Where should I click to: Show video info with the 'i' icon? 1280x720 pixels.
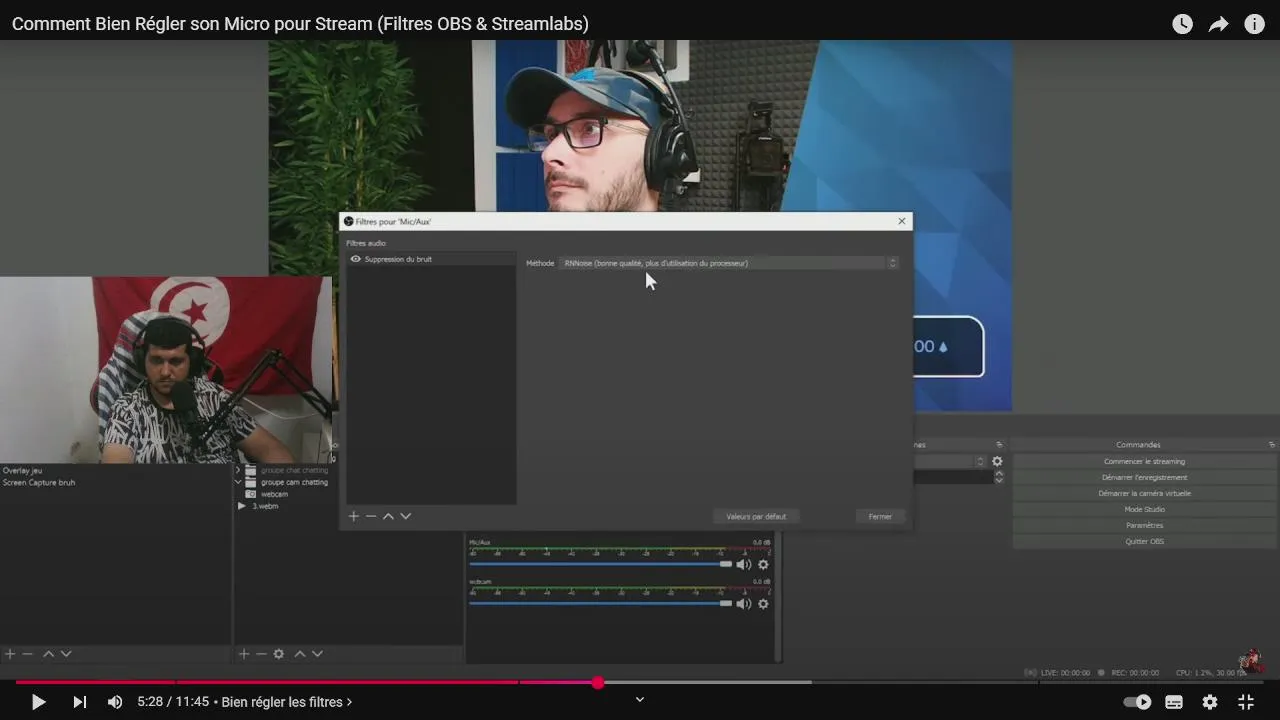tap(1254, 24)
